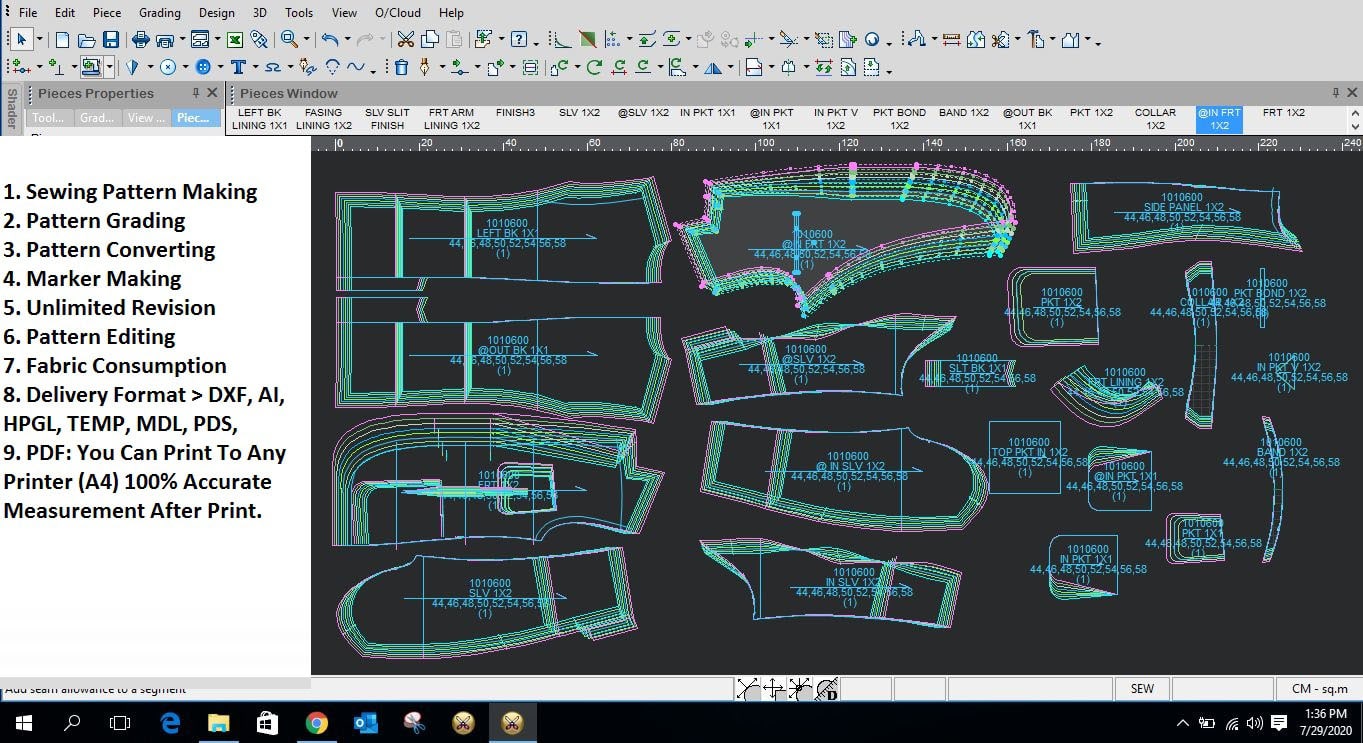This screenshot has height=743, width=1363.
Task: Open the Design menu
Action: coord(216,13)
